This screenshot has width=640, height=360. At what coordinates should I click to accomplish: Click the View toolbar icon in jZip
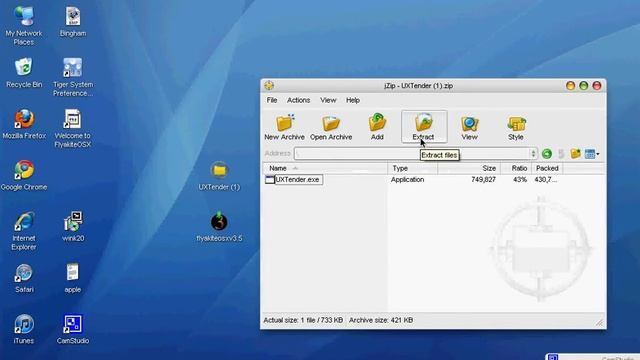469,123
